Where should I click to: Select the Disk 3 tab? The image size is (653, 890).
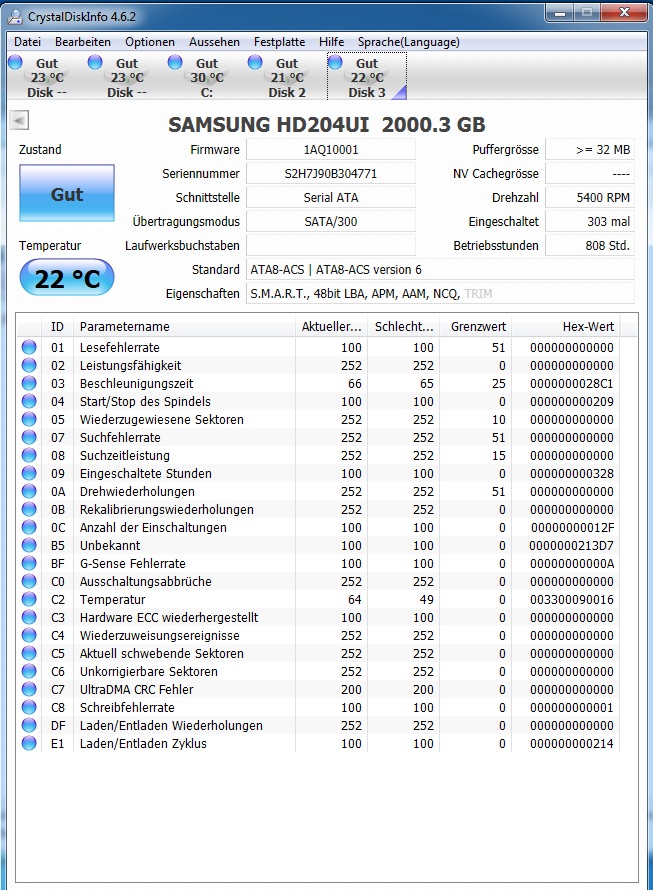click(x=367, y=77)
